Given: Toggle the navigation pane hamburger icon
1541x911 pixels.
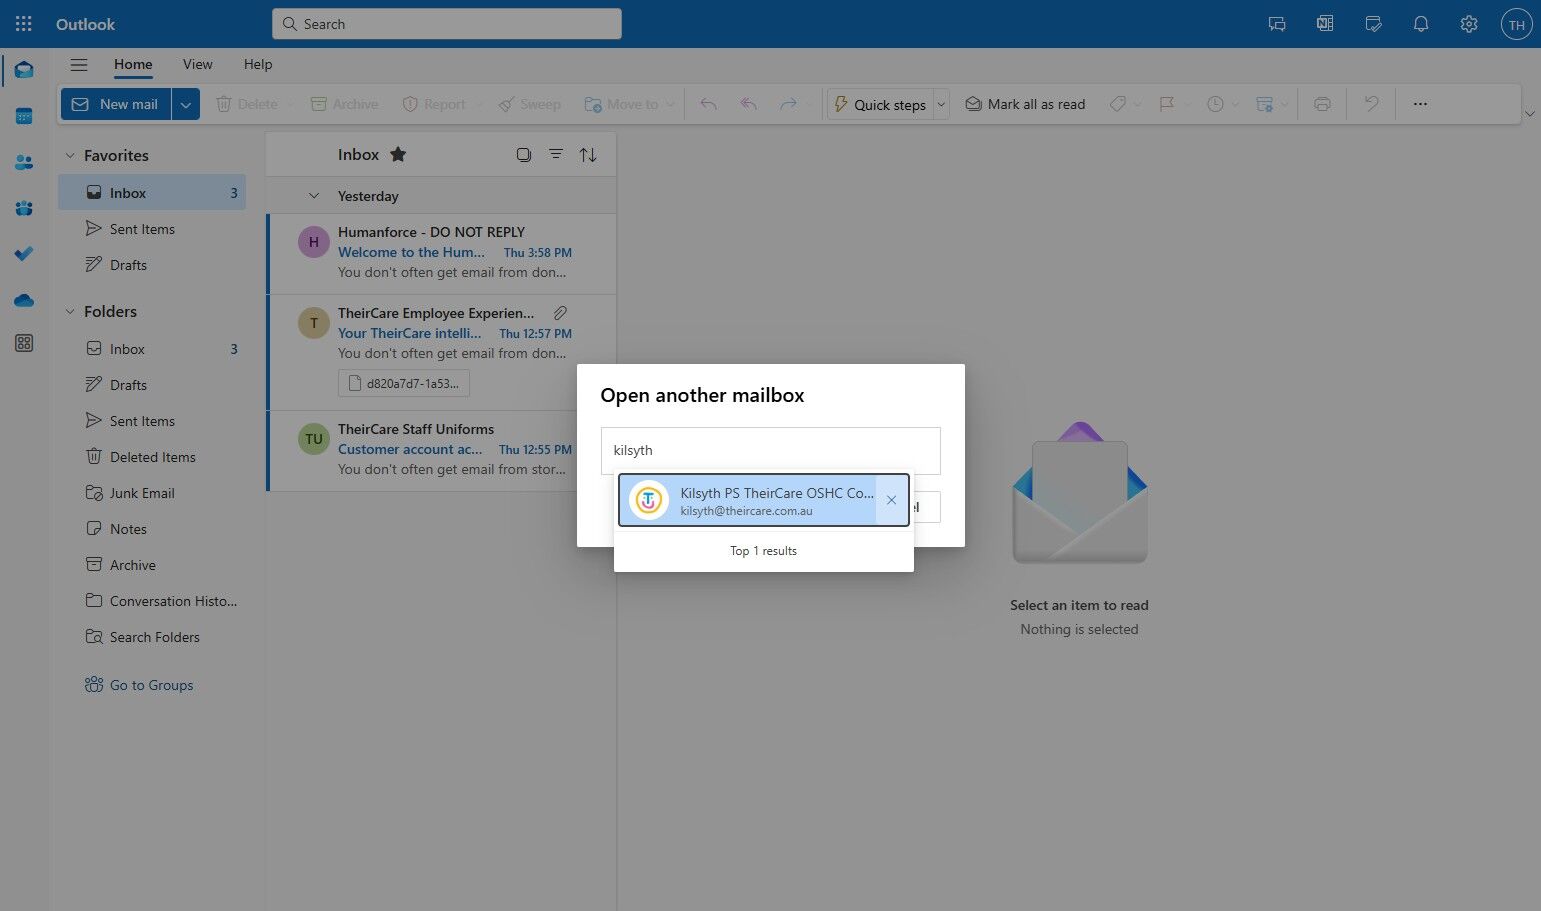Looking at the screenshot, I should pos(79,65).
